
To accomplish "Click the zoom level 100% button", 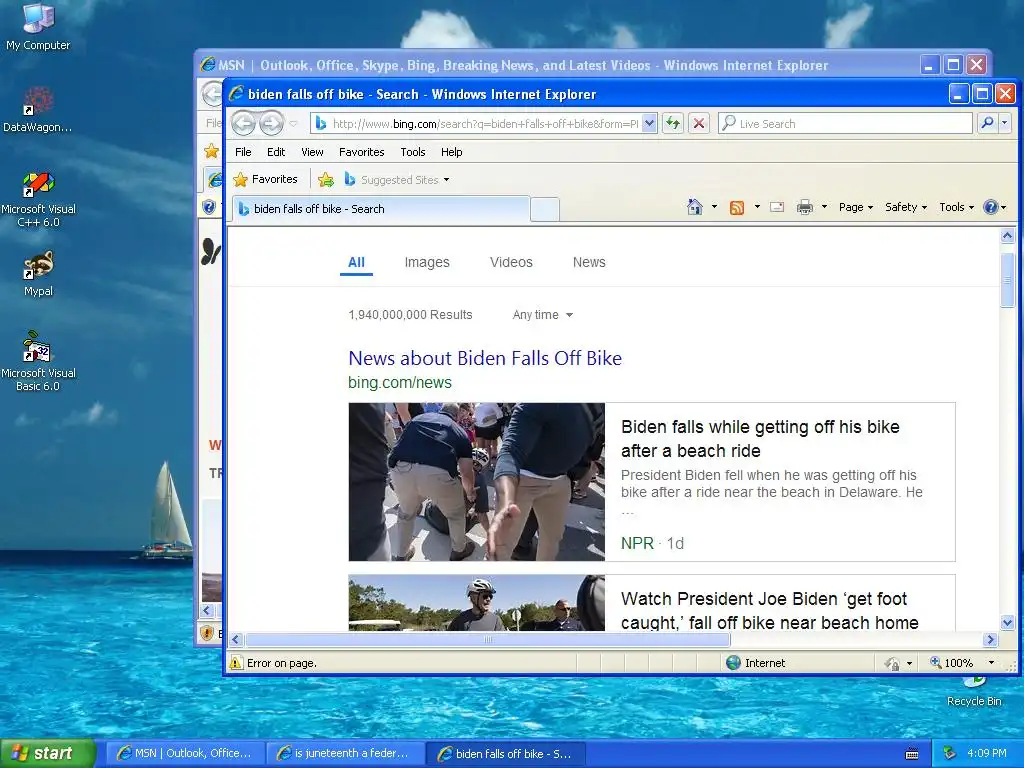I will click(x=953, y=663).
